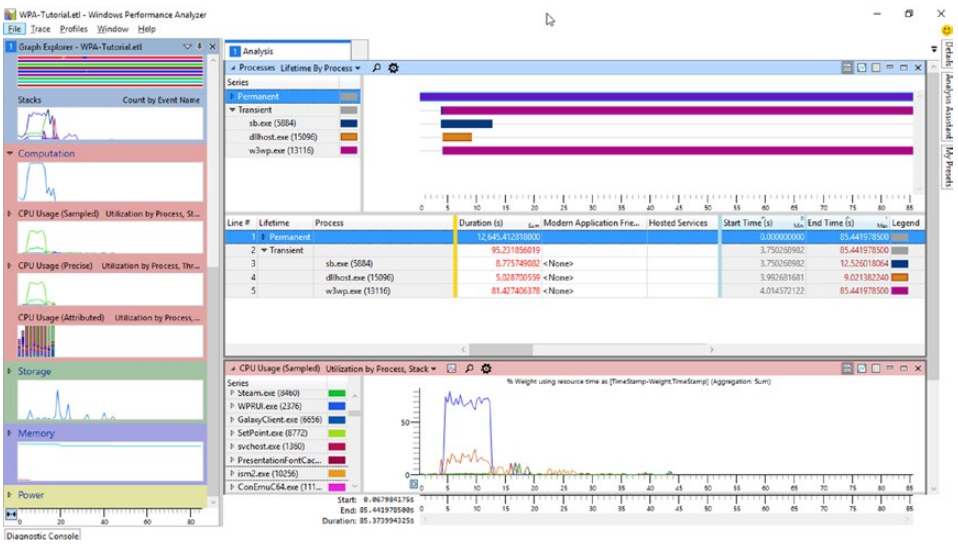Image resolution: width=958 pixels, height=548 pixels.
Task: Collapse the Computation section in Graph Explorer
Action: (x=10, y=153)
